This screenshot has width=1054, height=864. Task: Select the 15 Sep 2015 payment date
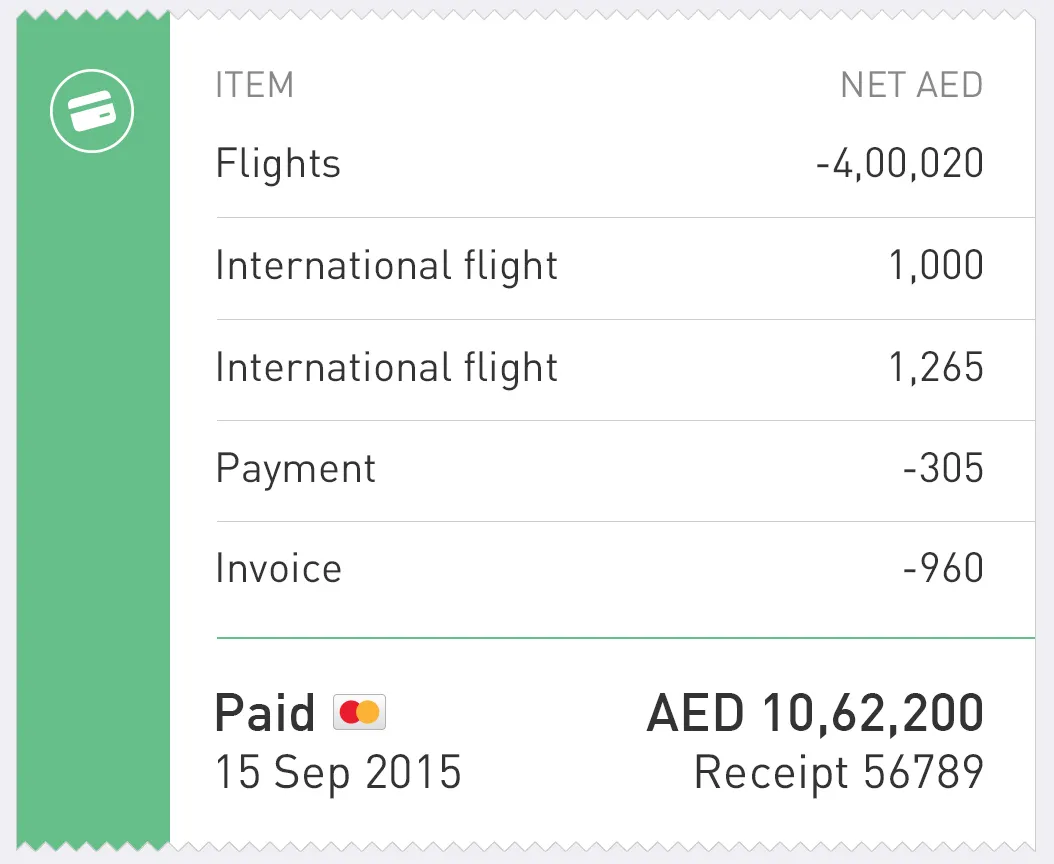tap(338, 772)
